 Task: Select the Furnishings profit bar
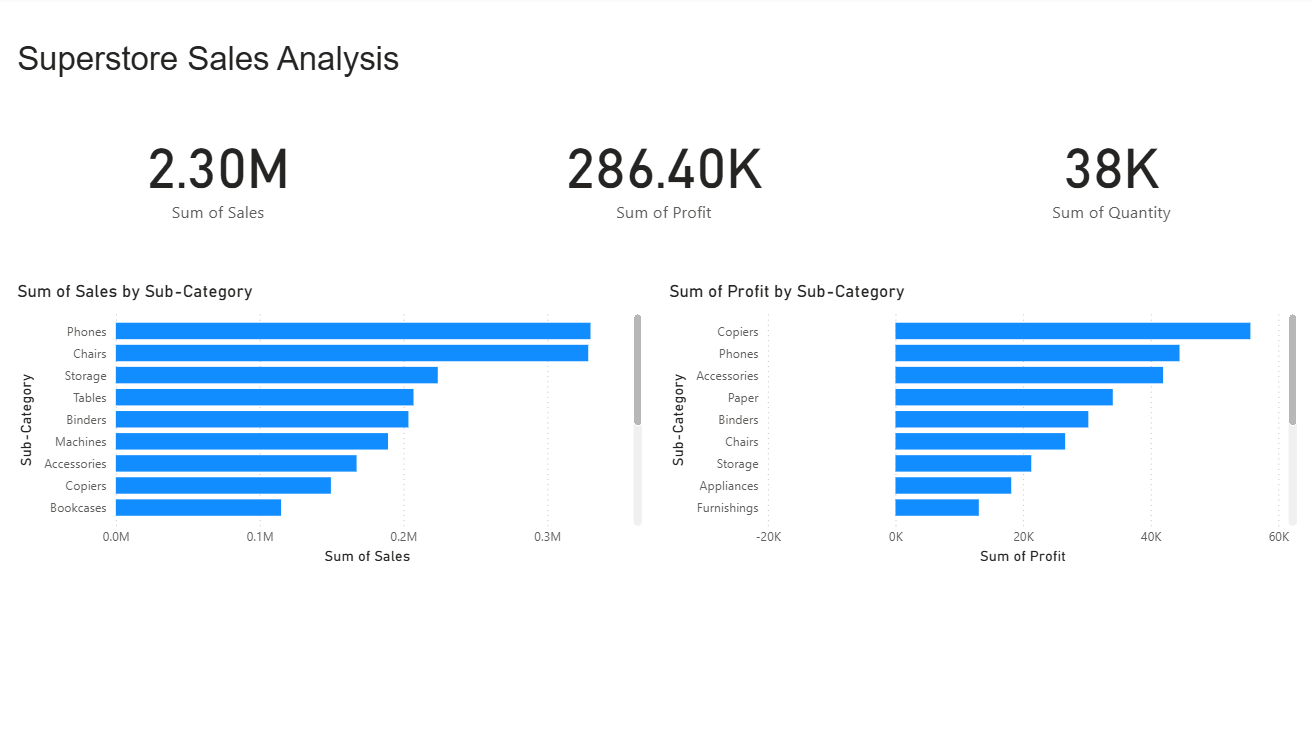936,507
